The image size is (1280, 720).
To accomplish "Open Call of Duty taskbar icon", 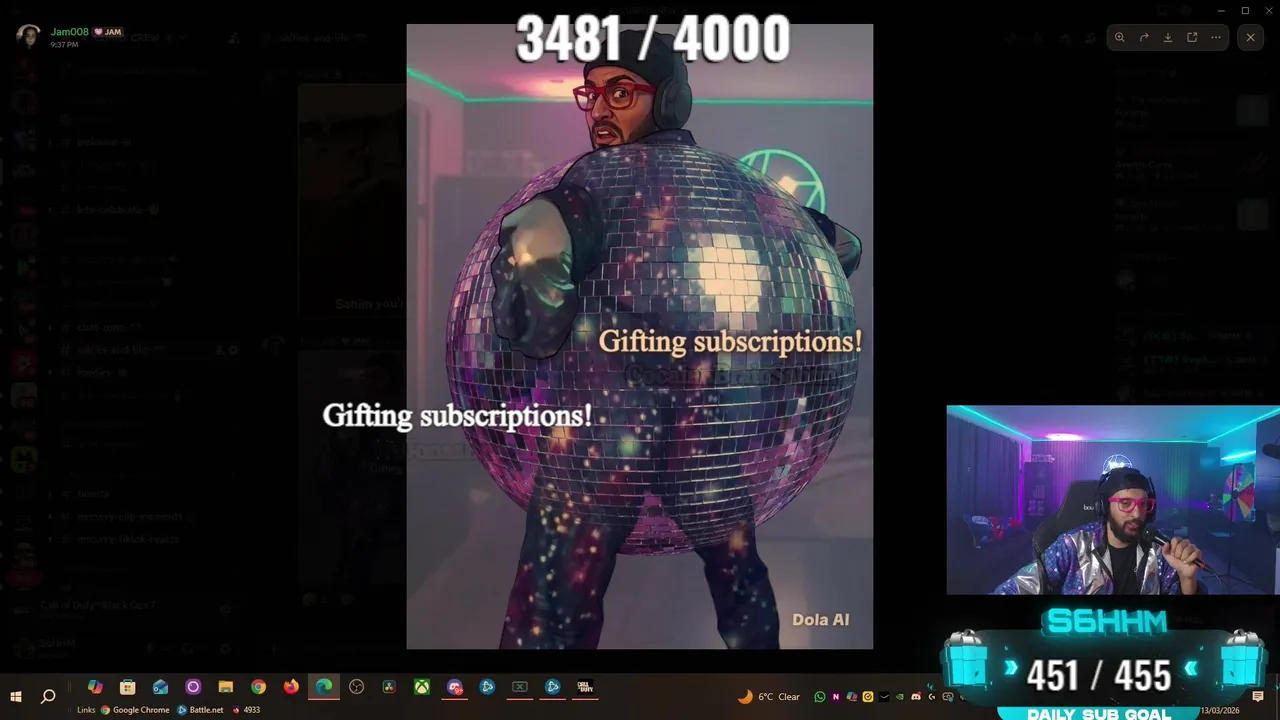I will pos(585,687).
